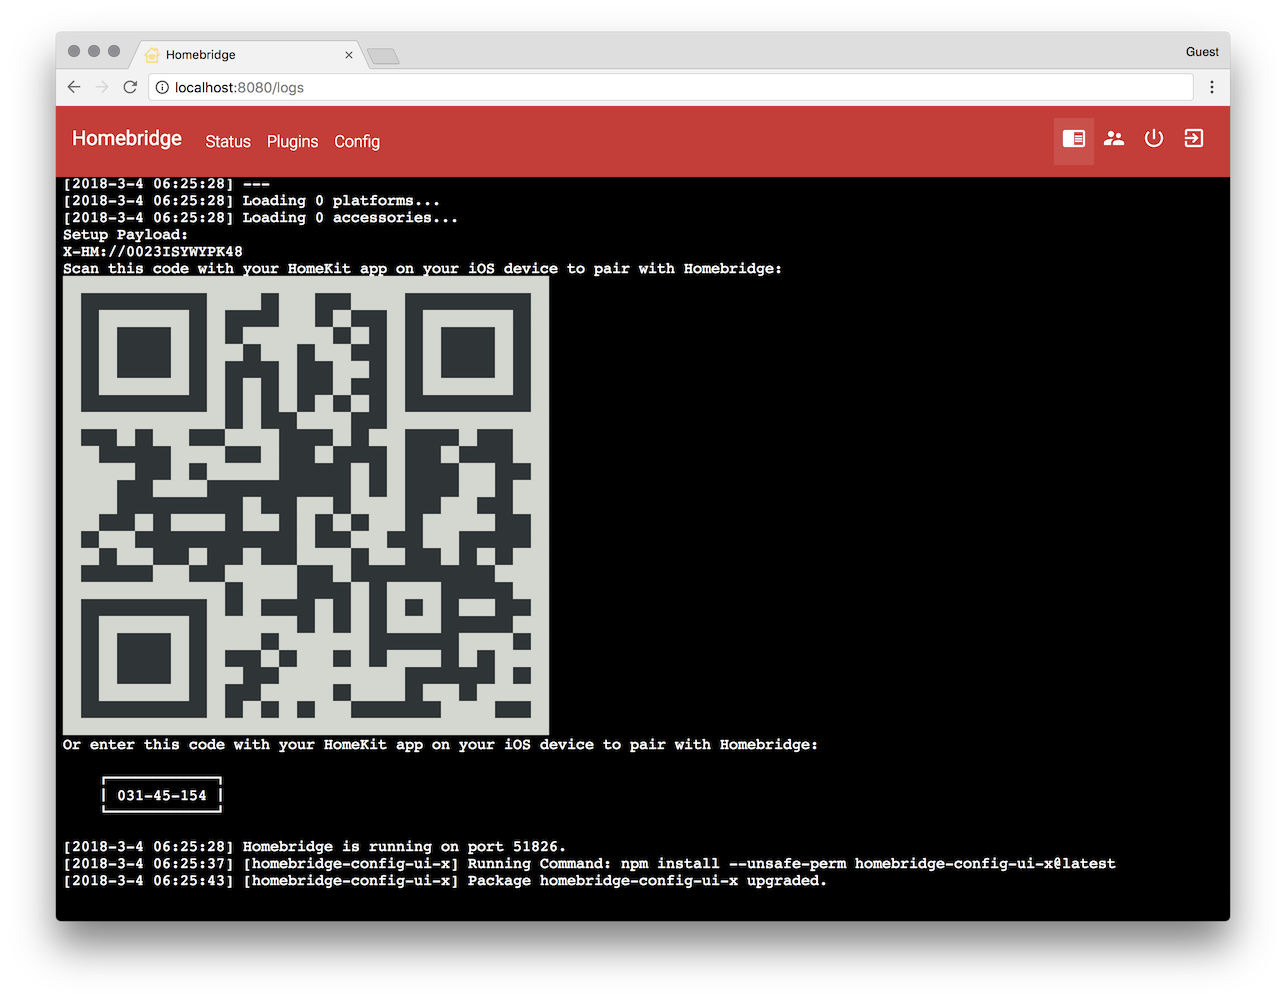The width and height of the screenshot is (1286, 1001).
Task: Click the X-HM://0023ISYWYPK48 setup payload
Action: click(x=153, y=252)
